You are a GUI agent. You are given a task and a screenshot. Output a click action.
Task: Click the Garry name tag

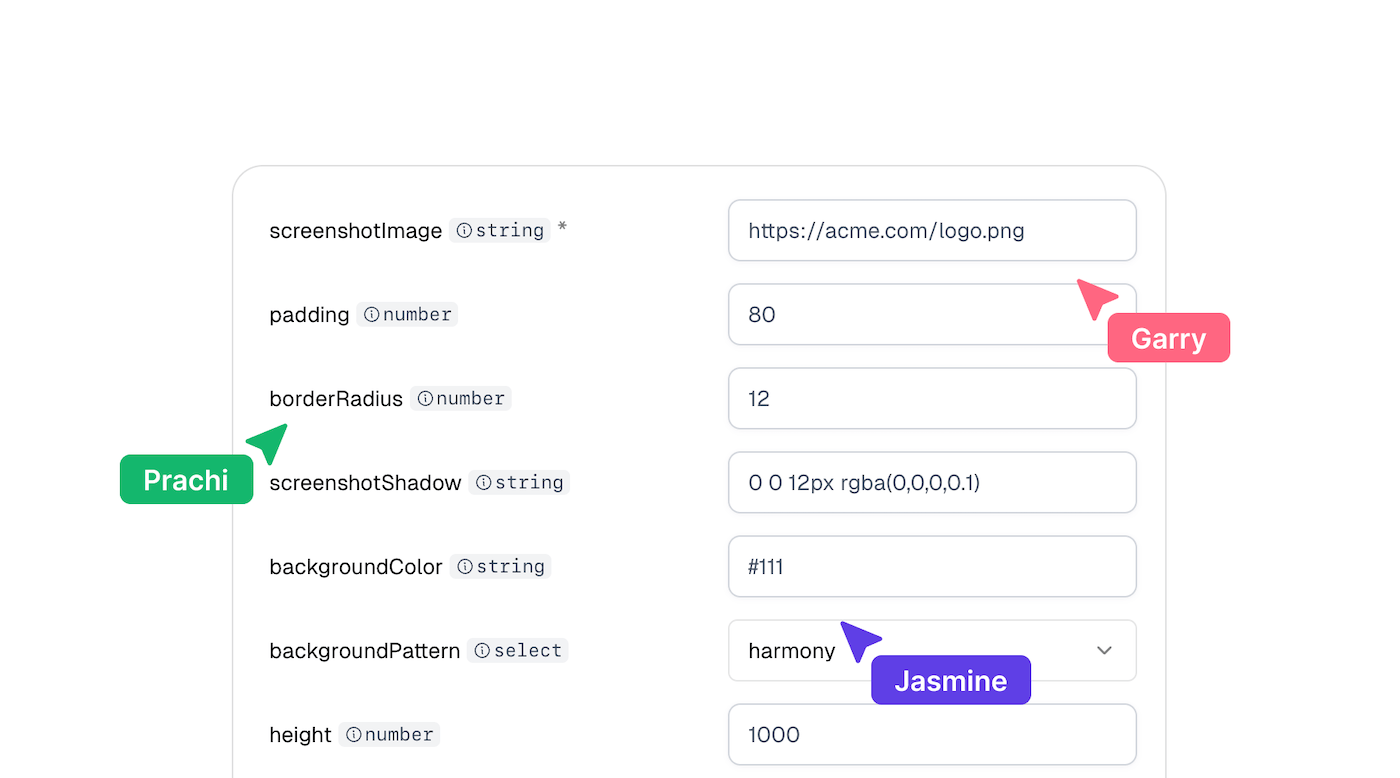click(x=1169, y=338)
